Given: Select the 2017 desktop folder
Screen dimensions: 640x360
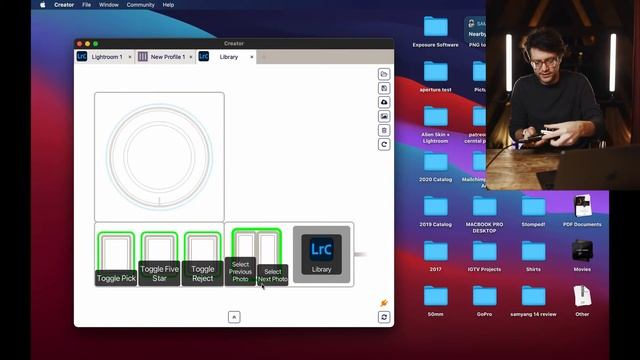Looking at the screenshot, I should [x=436, y=256].
